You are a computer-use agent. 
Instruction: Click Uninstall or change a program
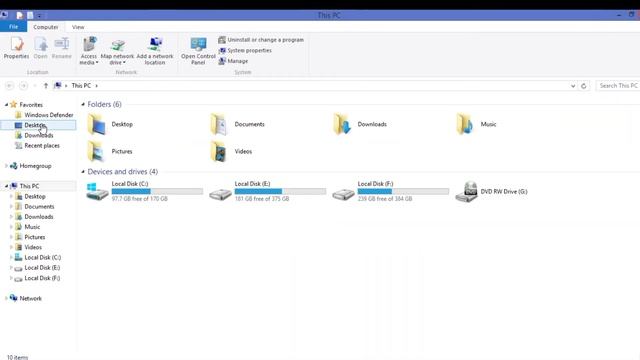pyautogui.click(x=261, y=40)
